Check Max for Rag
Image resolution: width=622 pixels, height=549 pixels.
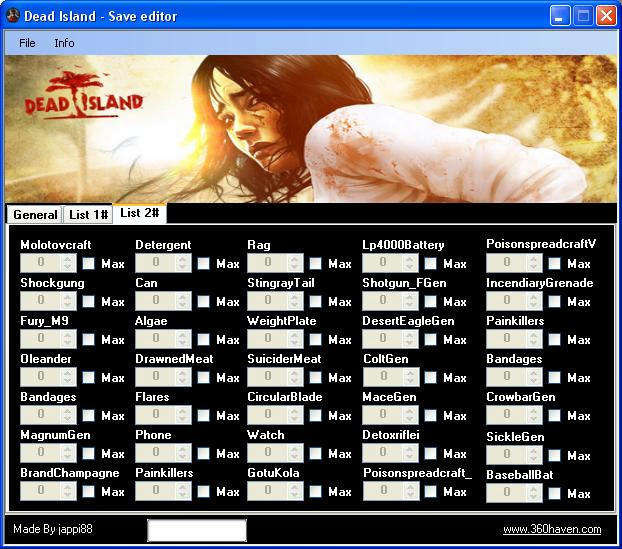(x=315, y=263)
